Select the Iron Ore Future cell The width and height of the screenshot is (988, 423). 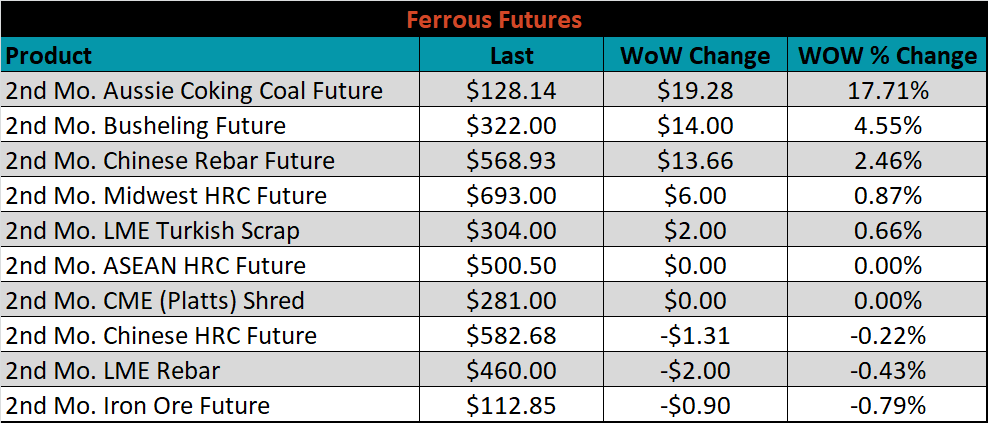click(x=210, y=404)
